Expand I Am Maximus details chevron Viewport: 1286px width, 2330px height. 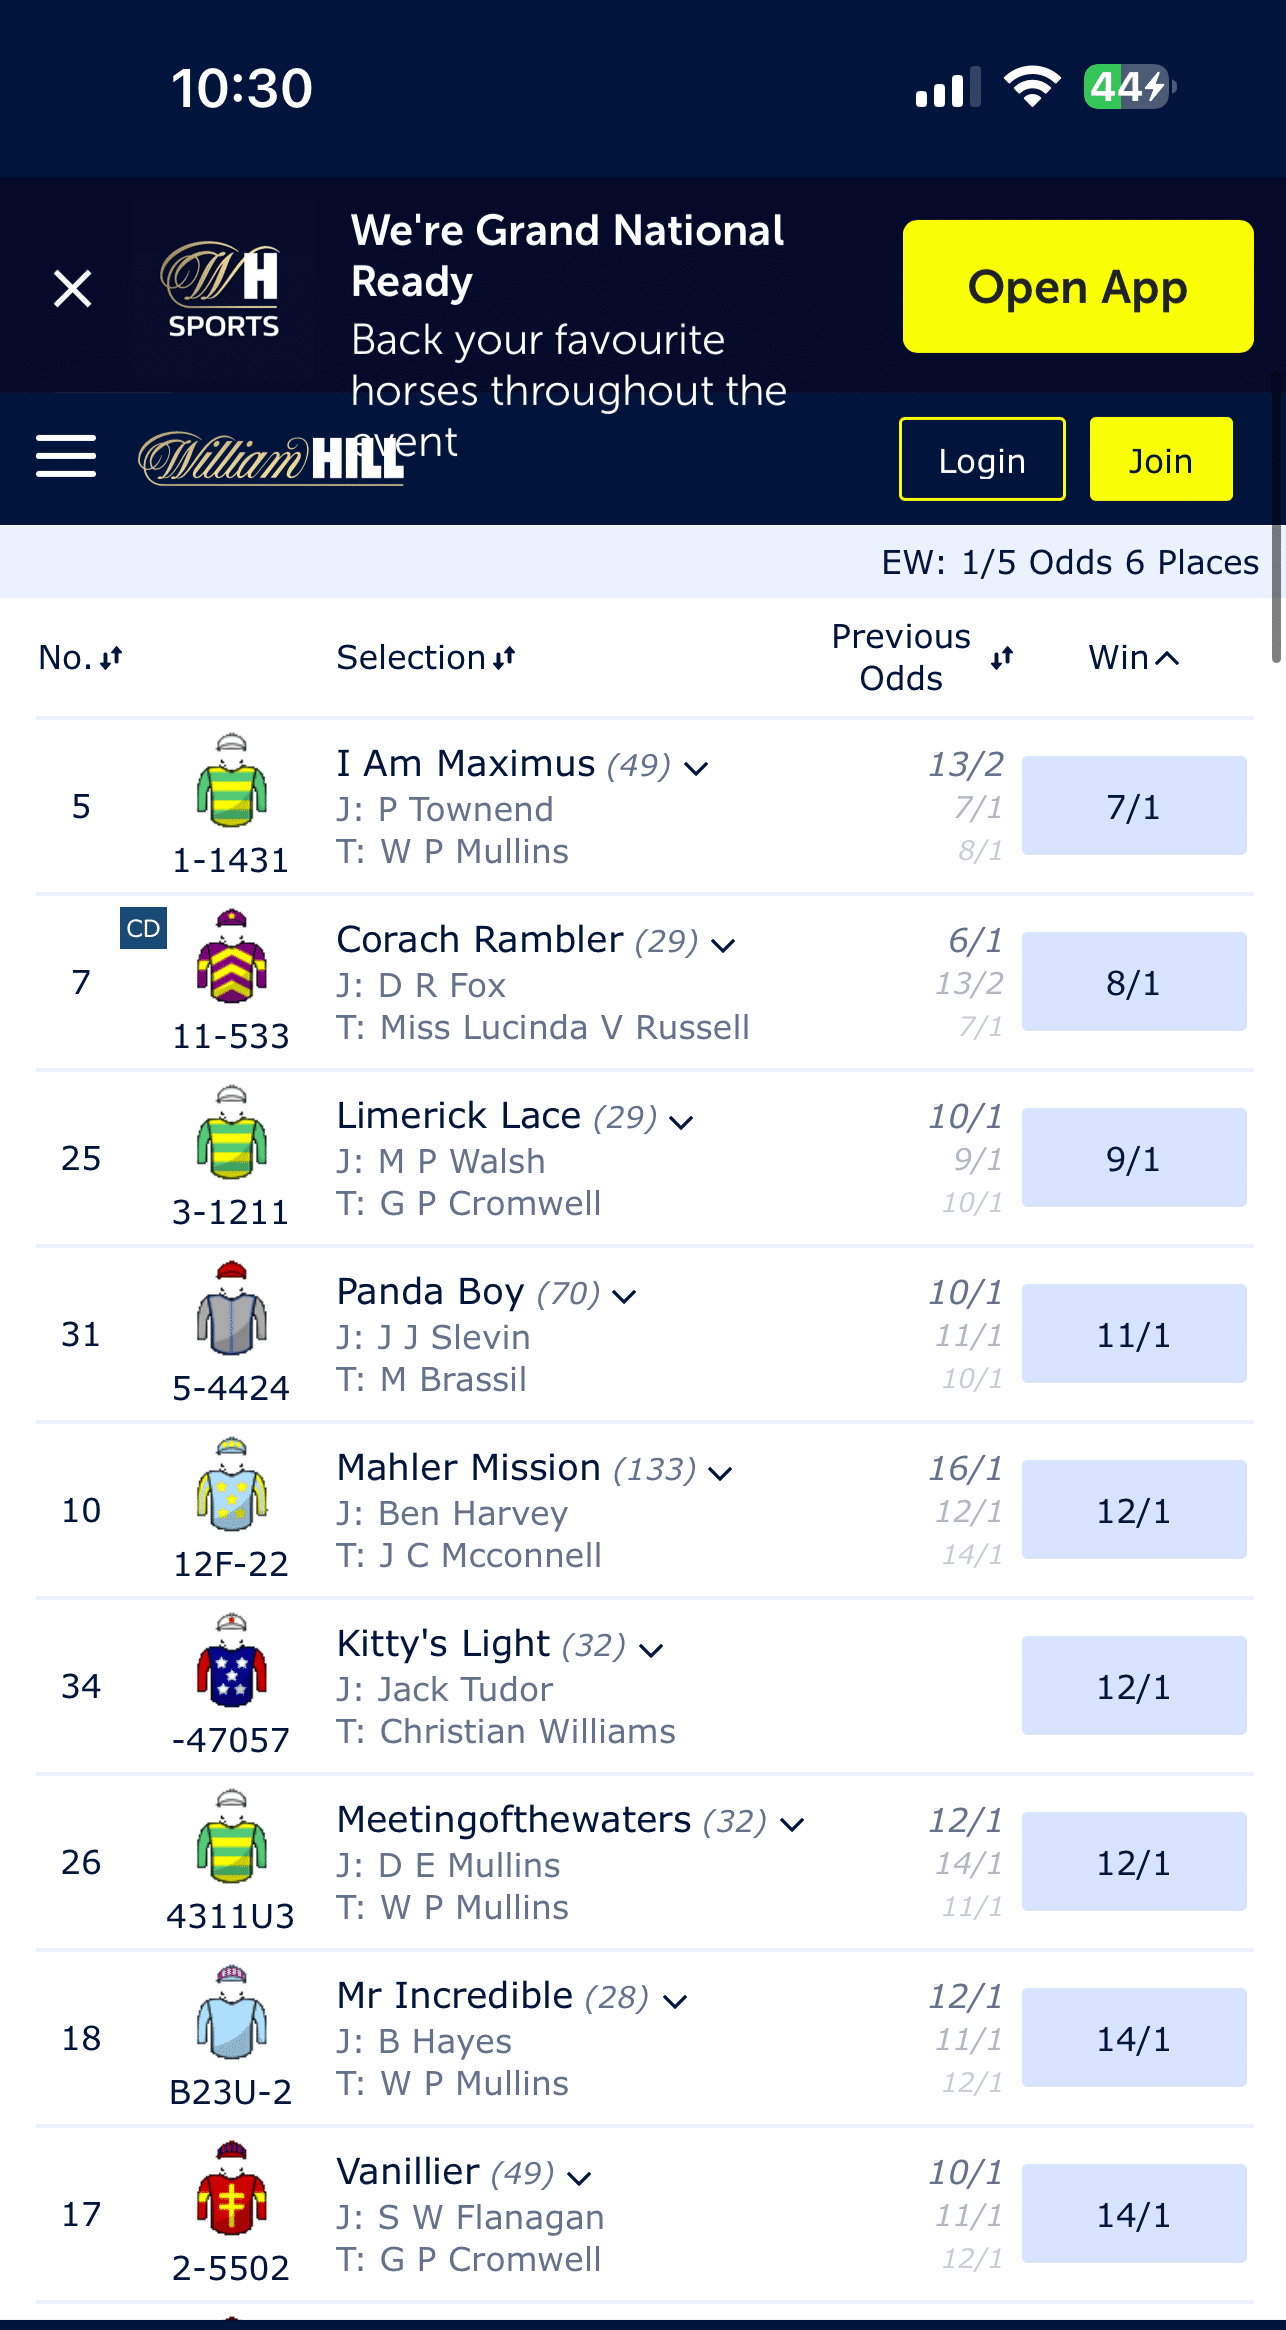point(696,768)
